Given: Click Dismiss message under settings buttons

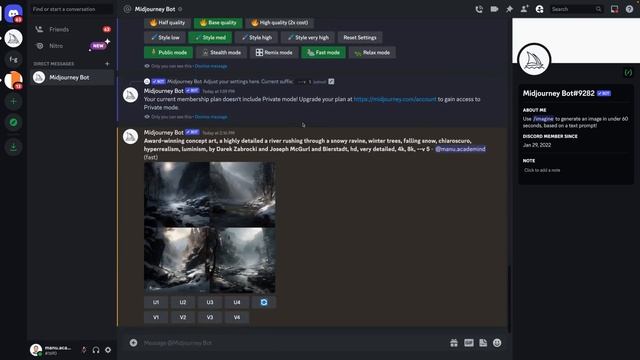Looking at the screenshot, I should point(211,66).
